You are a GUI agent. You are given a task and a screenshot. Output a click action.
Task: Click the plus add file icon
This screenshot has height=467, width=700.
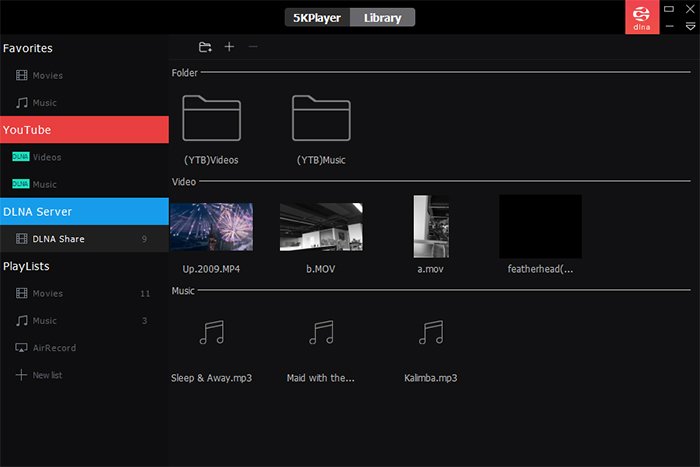229,46
